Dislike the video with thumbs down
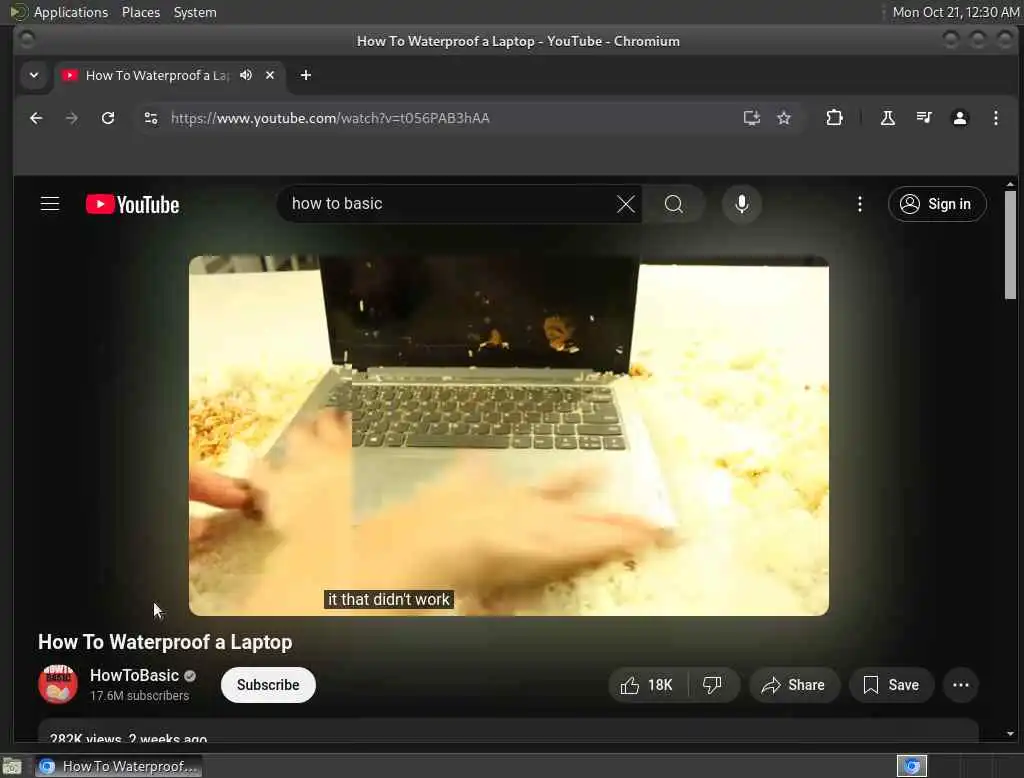 pyautogui.click(x=712, y=685)
